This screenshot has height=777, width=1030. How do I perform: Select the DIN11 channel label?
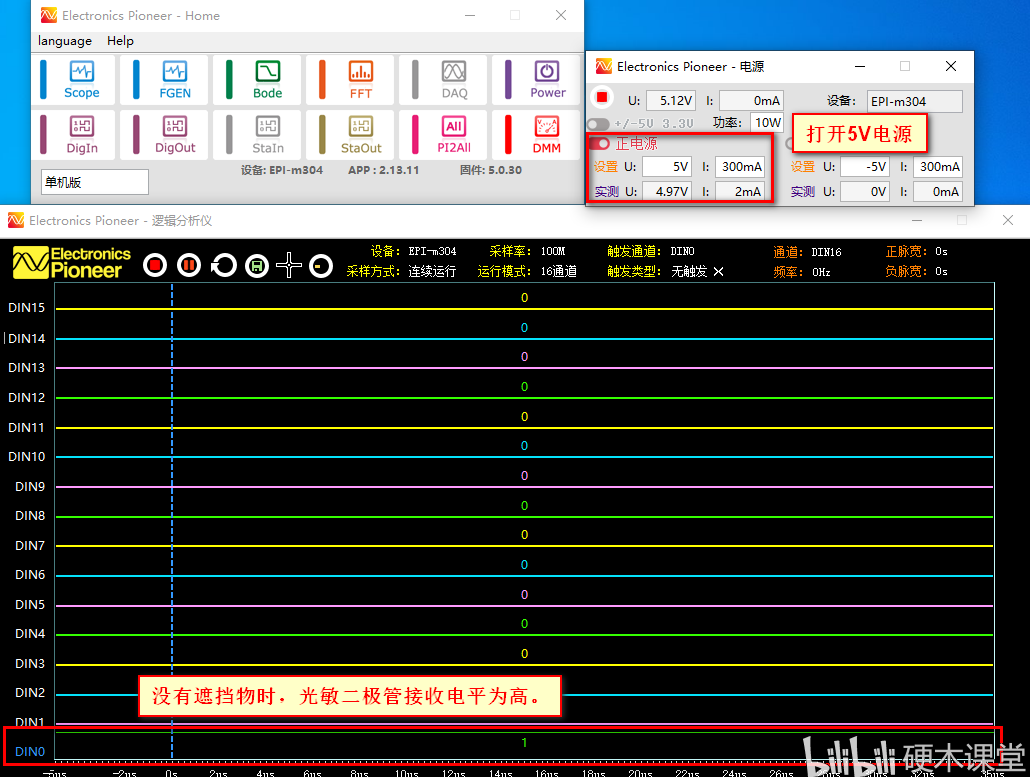[26, 428]
